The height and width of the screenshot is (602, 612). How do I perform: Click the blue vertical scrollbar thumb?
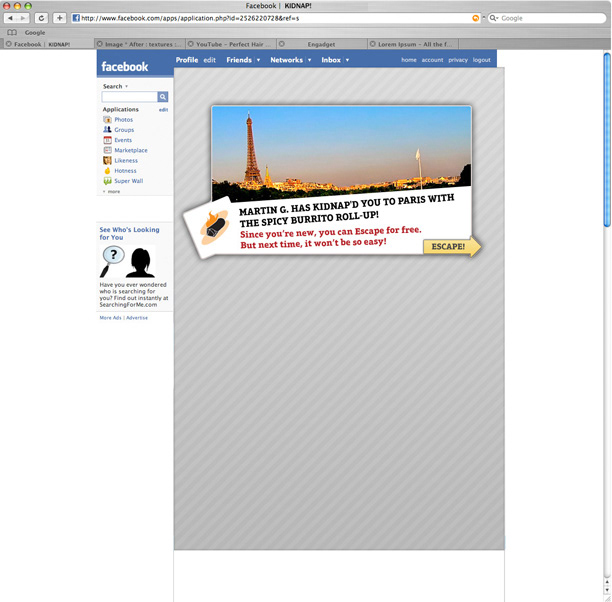[x=607, y=139]
